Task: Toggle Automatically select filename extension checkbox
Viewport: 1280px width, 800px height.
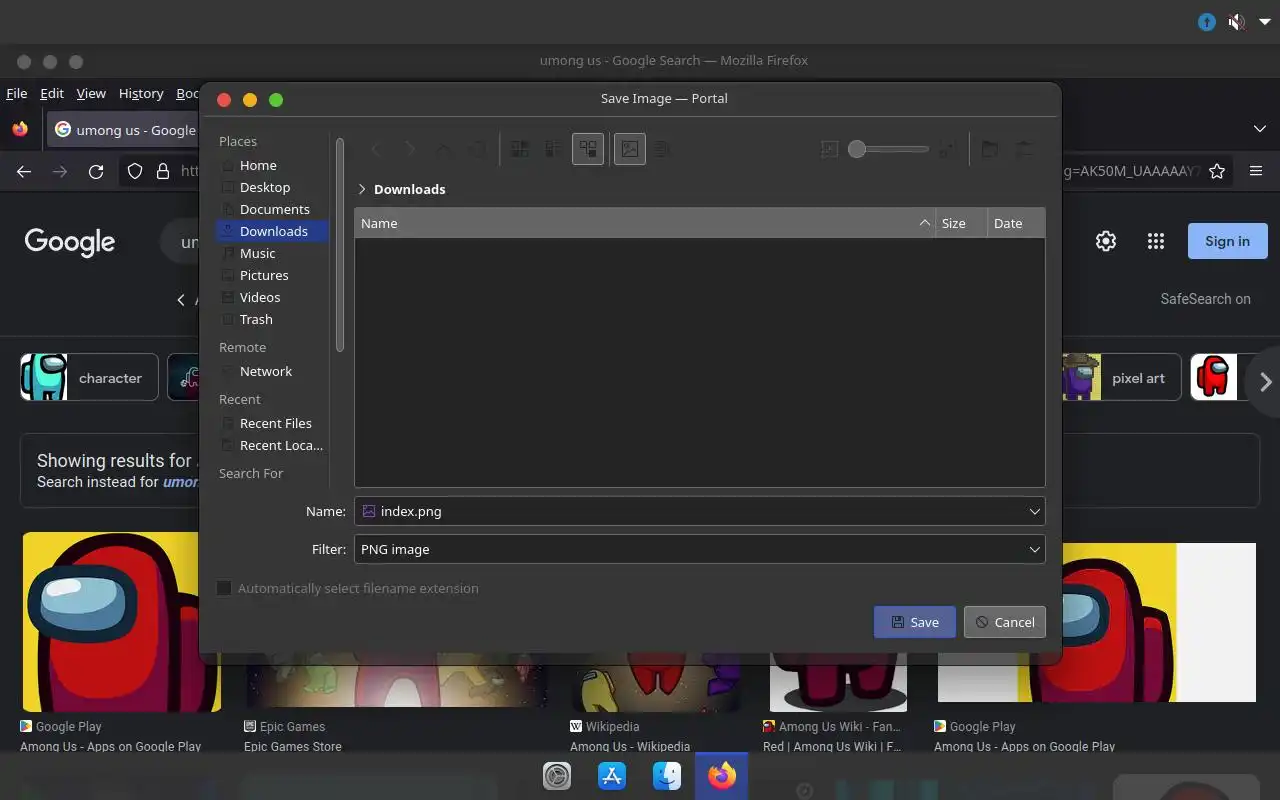Action: click(x=225, y=588)
